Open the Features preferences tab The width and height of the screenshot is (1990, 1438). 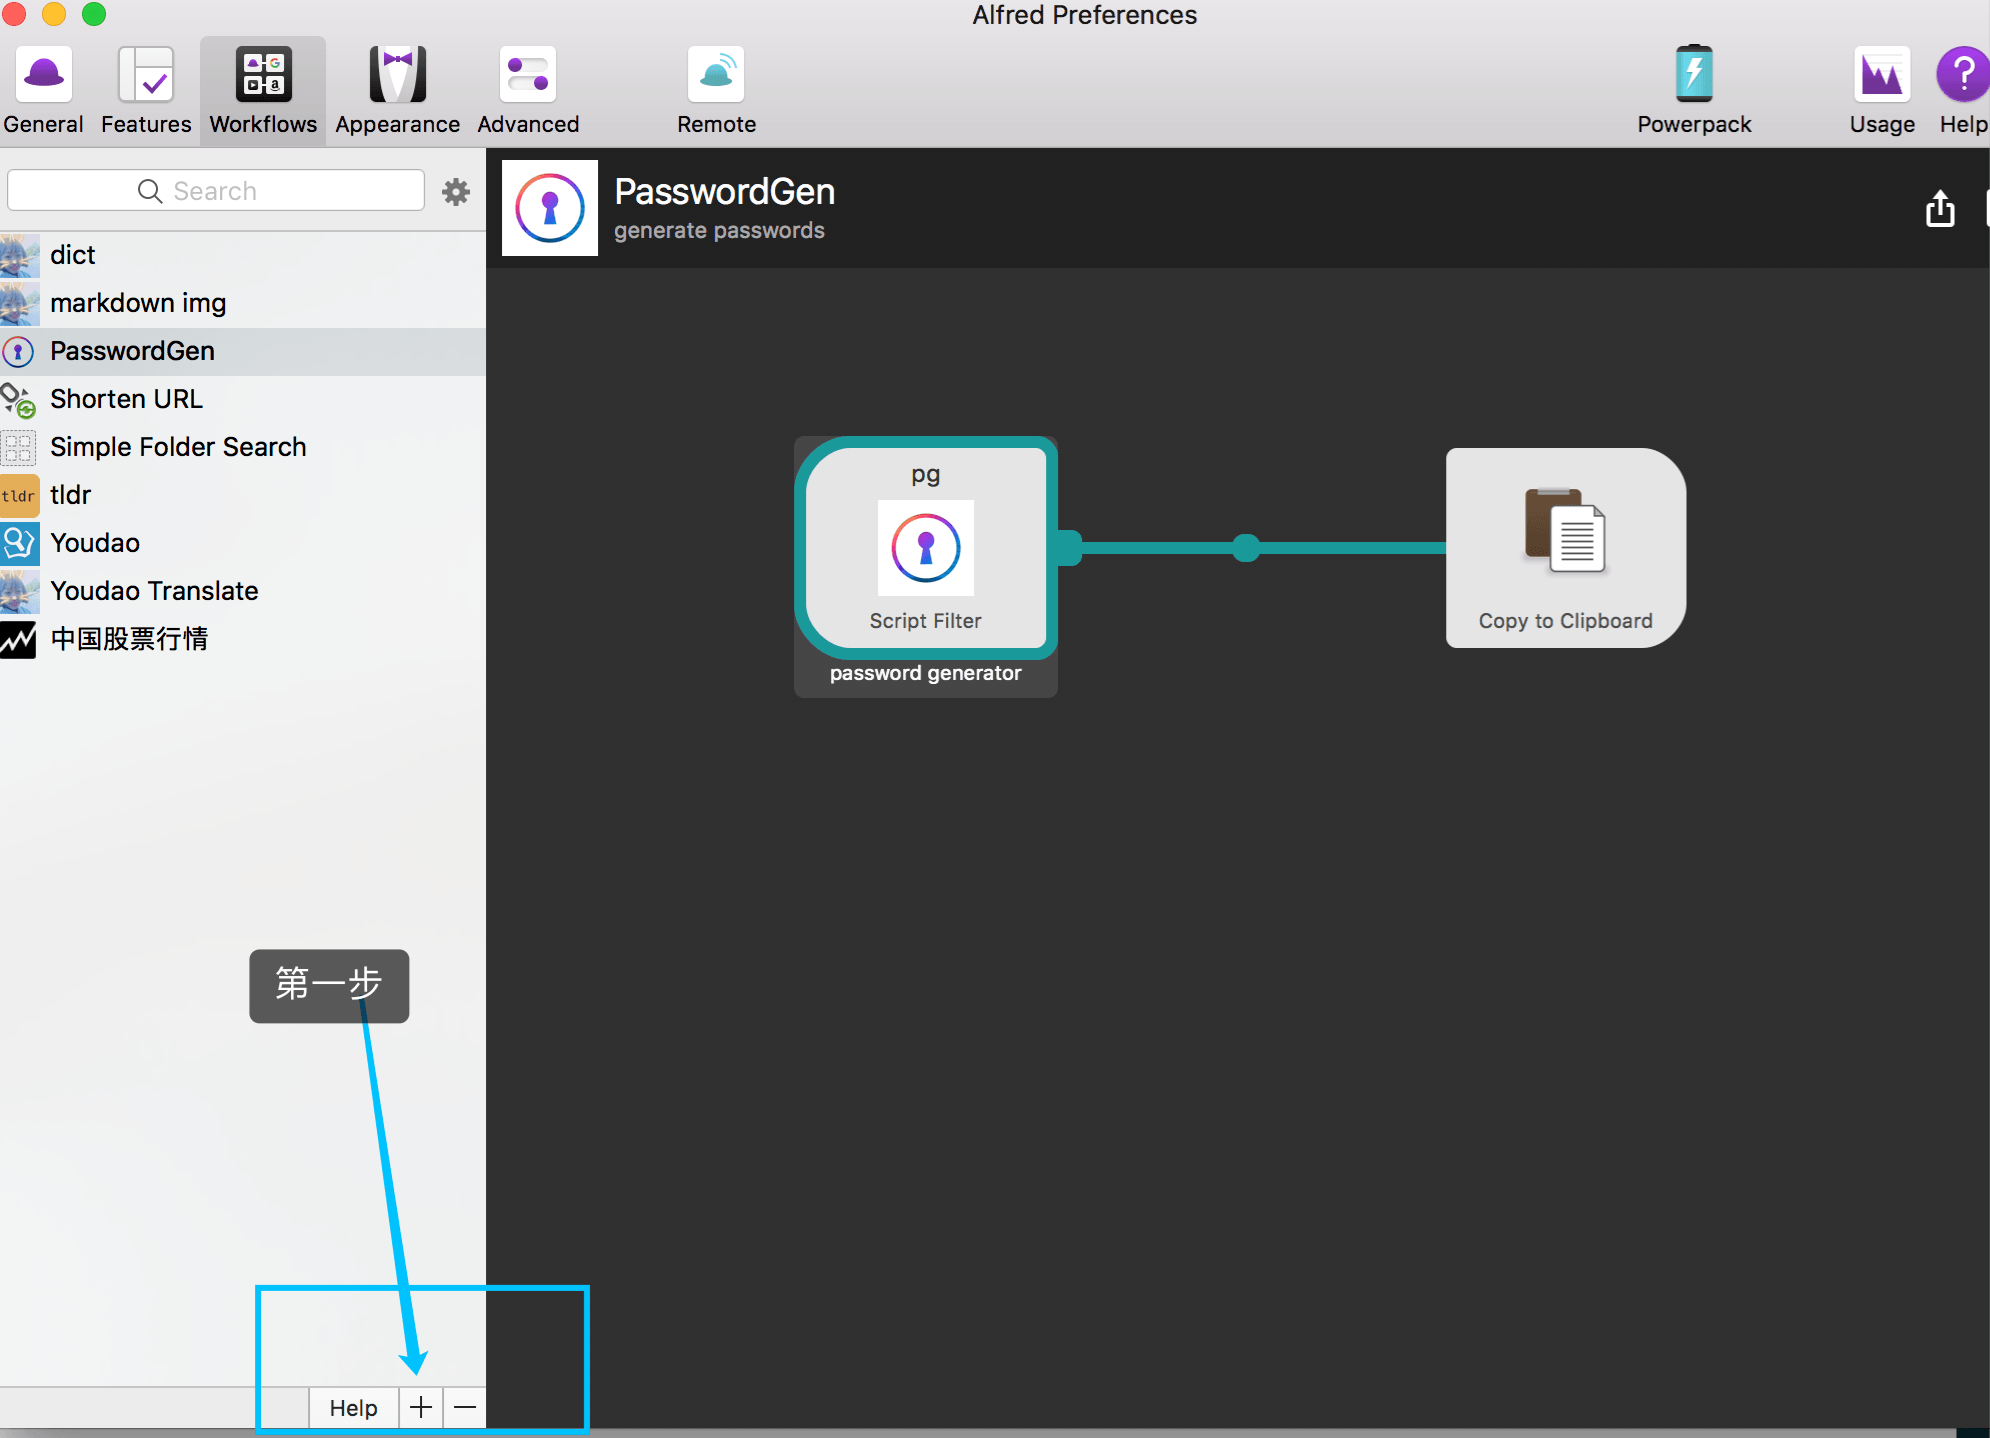pos(146,90)
